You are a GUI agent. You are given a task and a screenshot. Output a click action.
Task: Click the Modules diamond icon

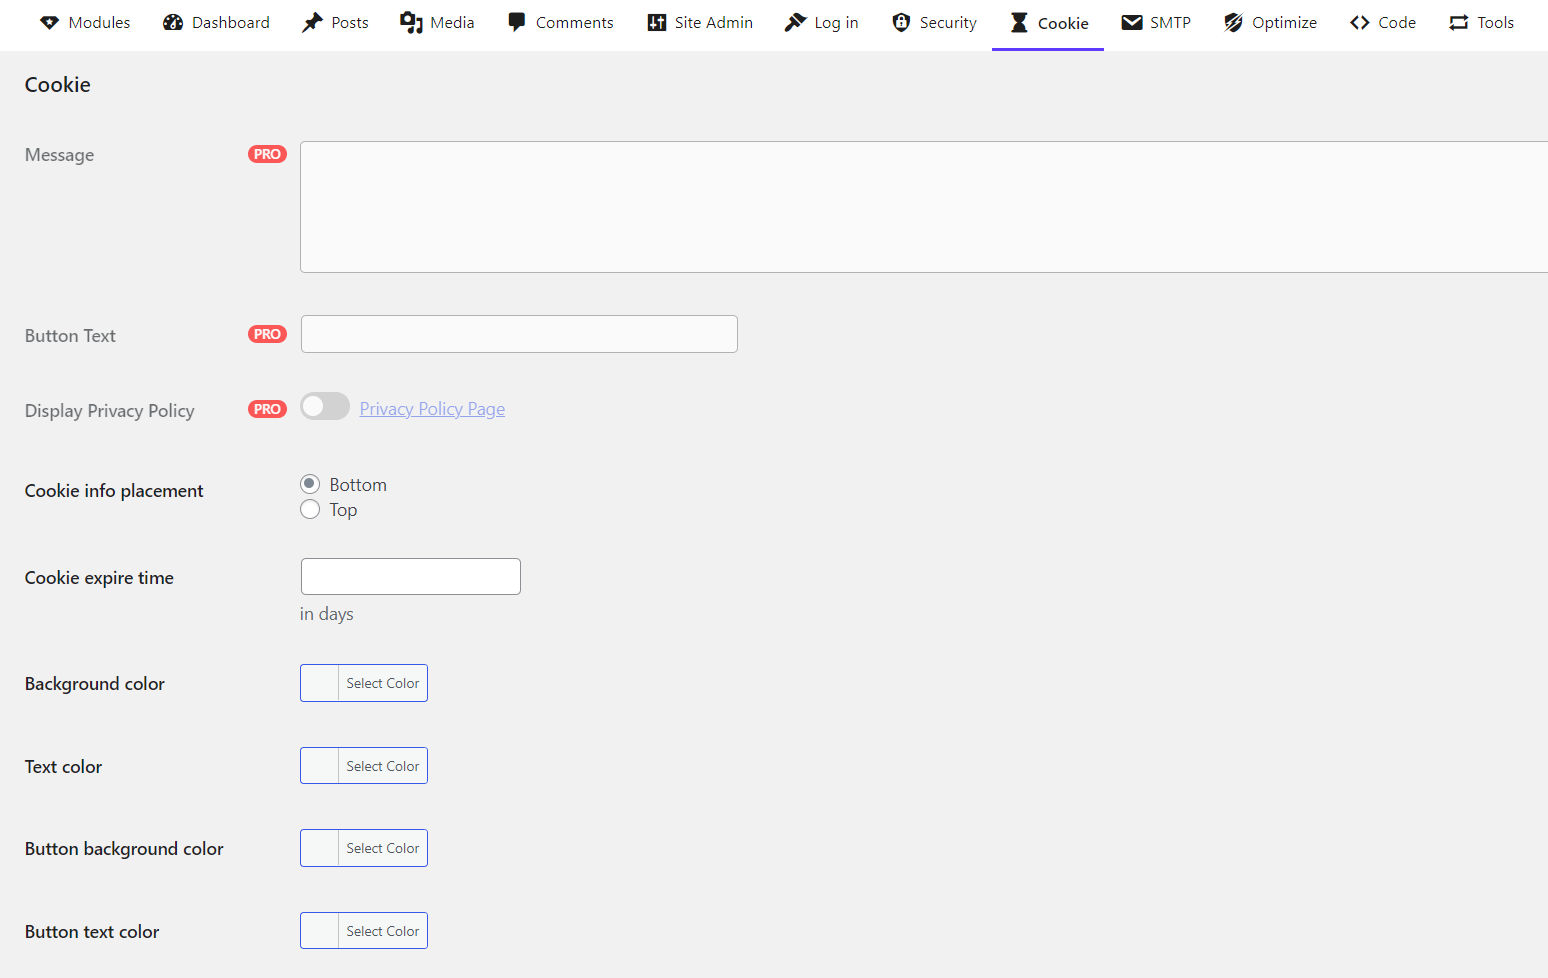point(49,23)
